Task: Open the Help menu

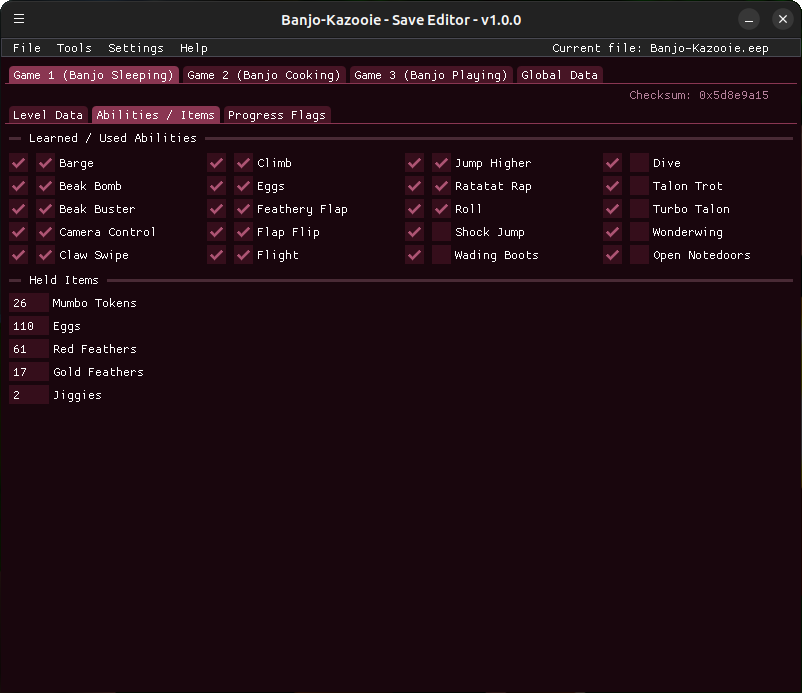Action: coord(194,48)
